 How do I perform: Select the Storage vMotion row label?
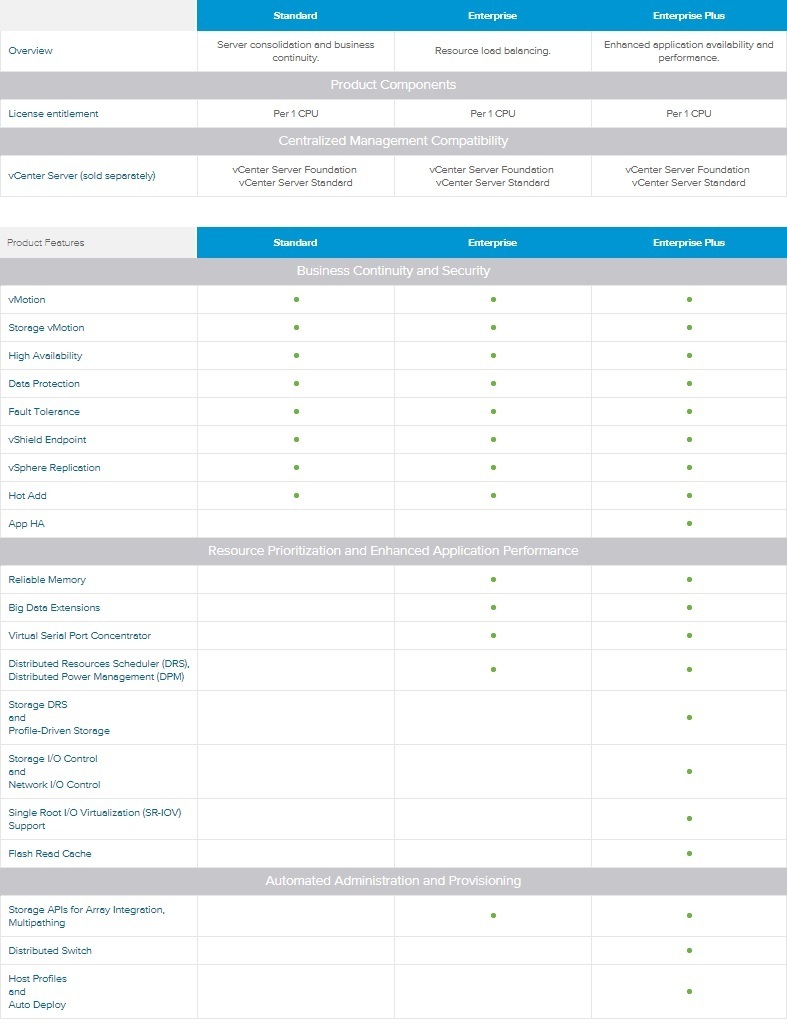(x=46, y=328)
